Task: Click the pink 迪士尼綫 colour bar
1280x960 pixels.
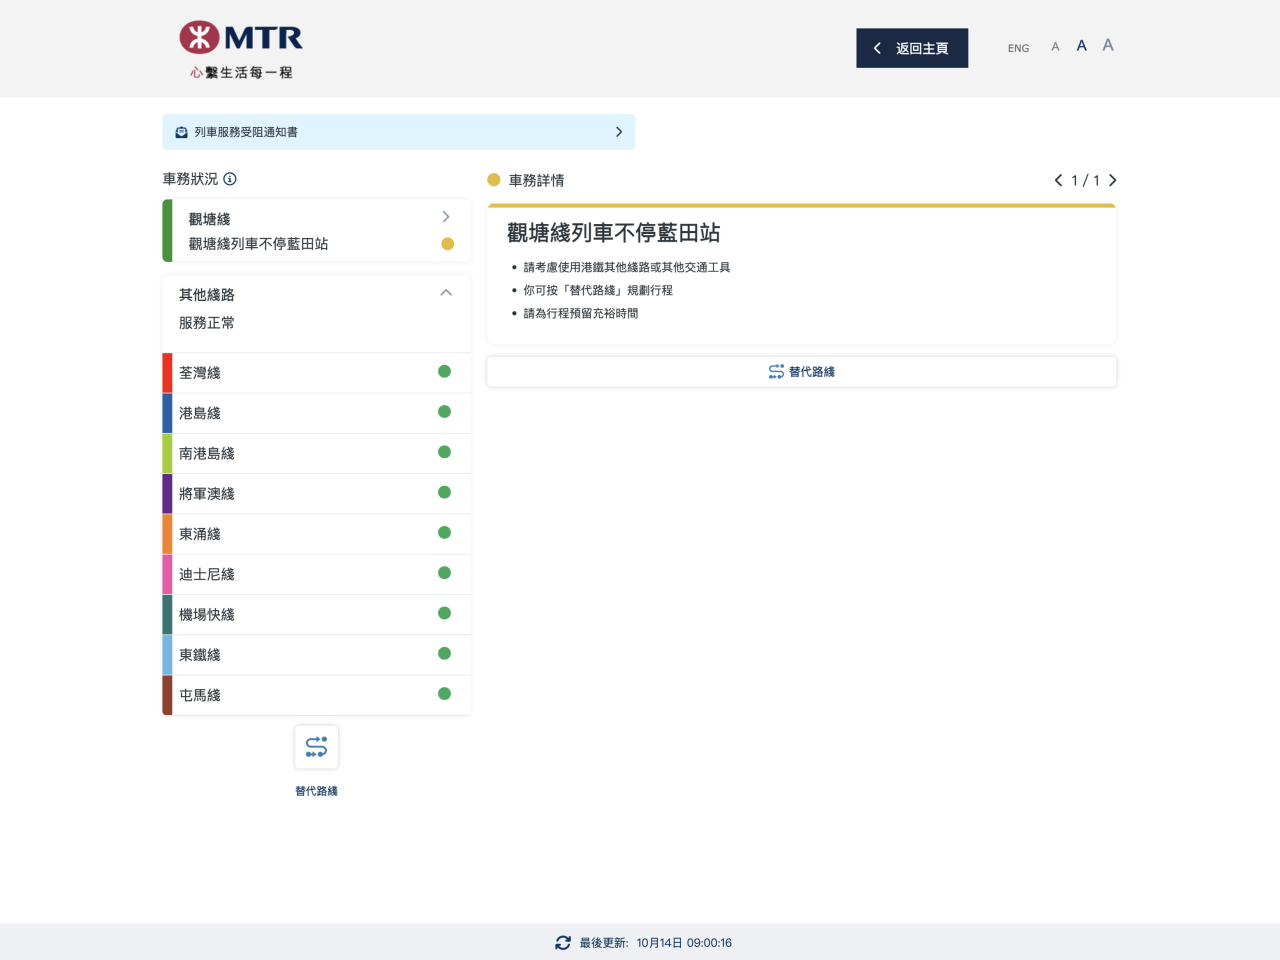Action: [167, 574]
